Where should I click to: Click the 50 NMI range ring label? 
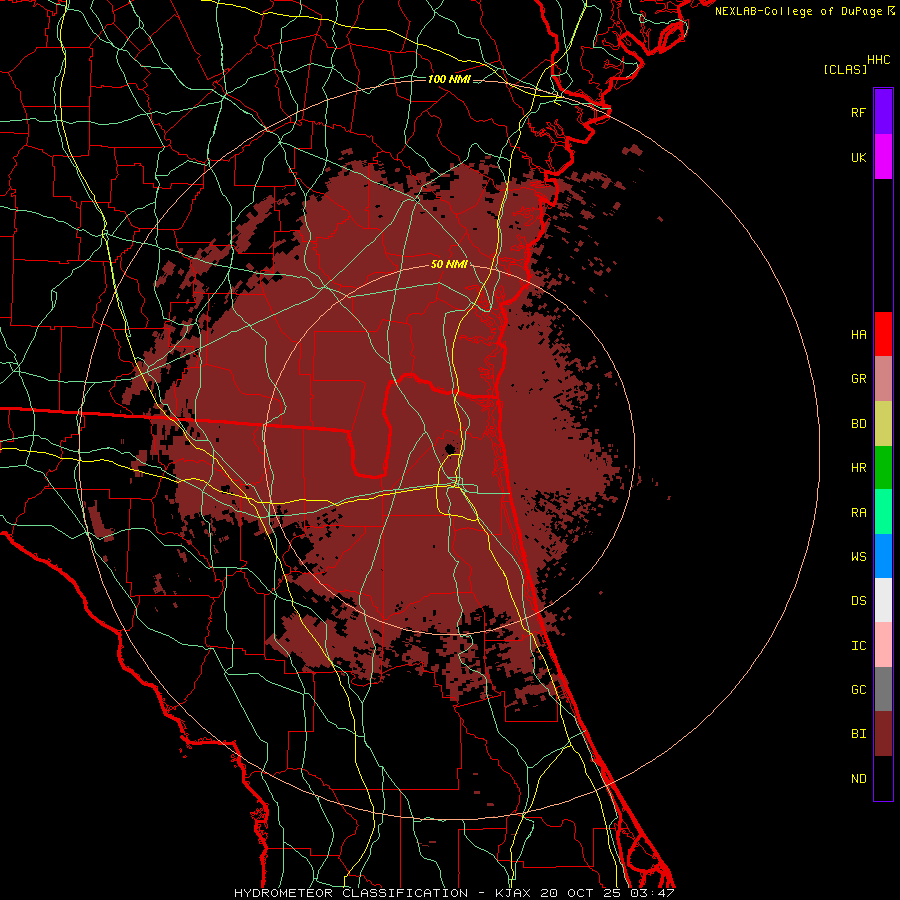click(x=449, y=265)
